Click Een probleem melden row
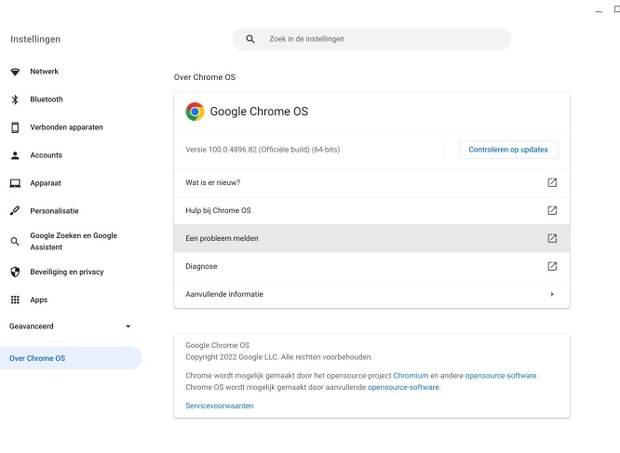Screen dimensions: 620x453 (372, 238)
